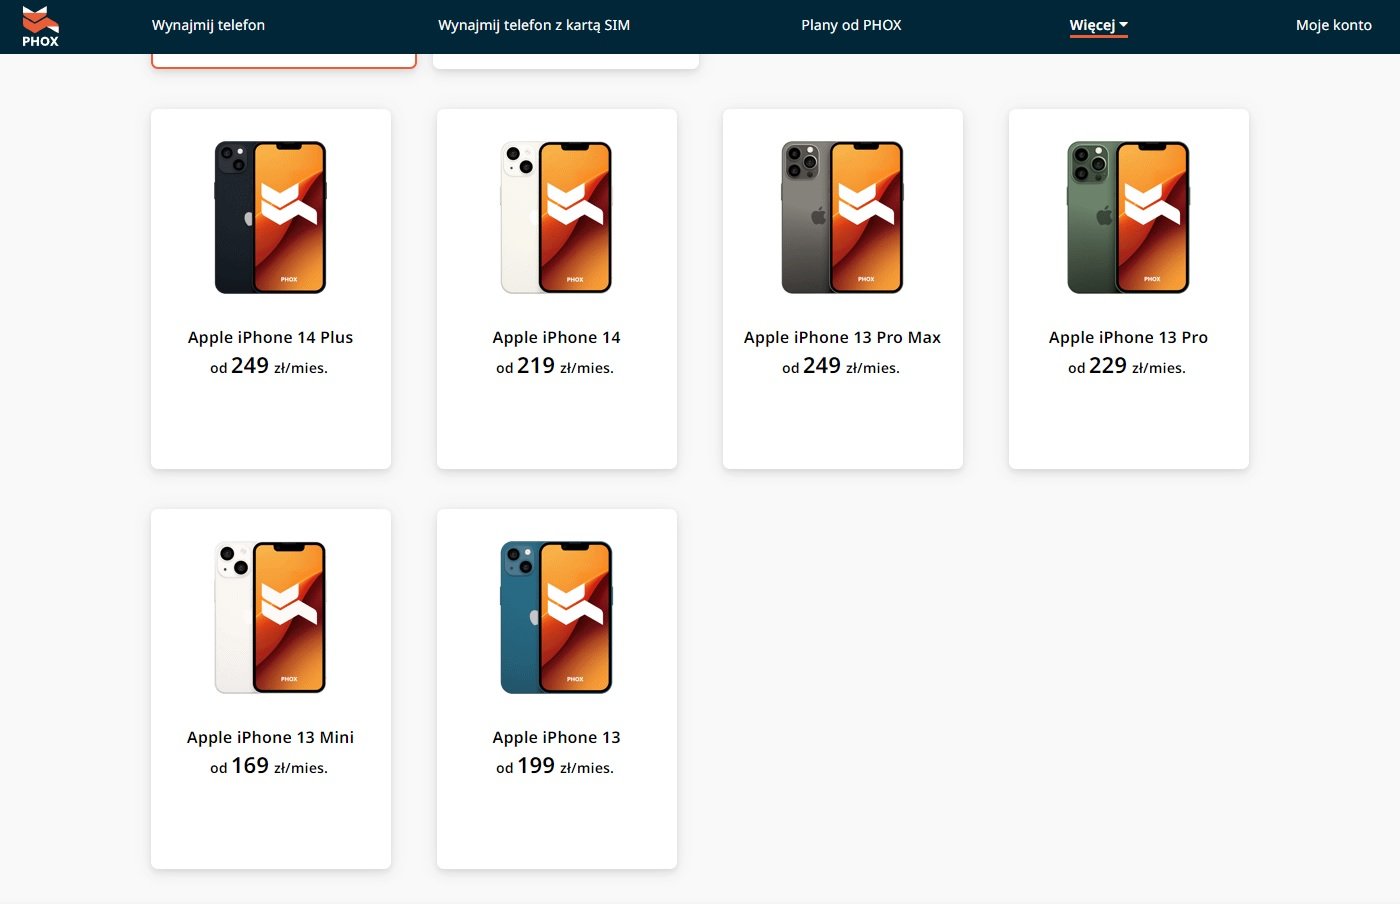The width and height of the screenshot is (1400, 904).
Task: Go to Plany od PHOX
Action: 851,25
